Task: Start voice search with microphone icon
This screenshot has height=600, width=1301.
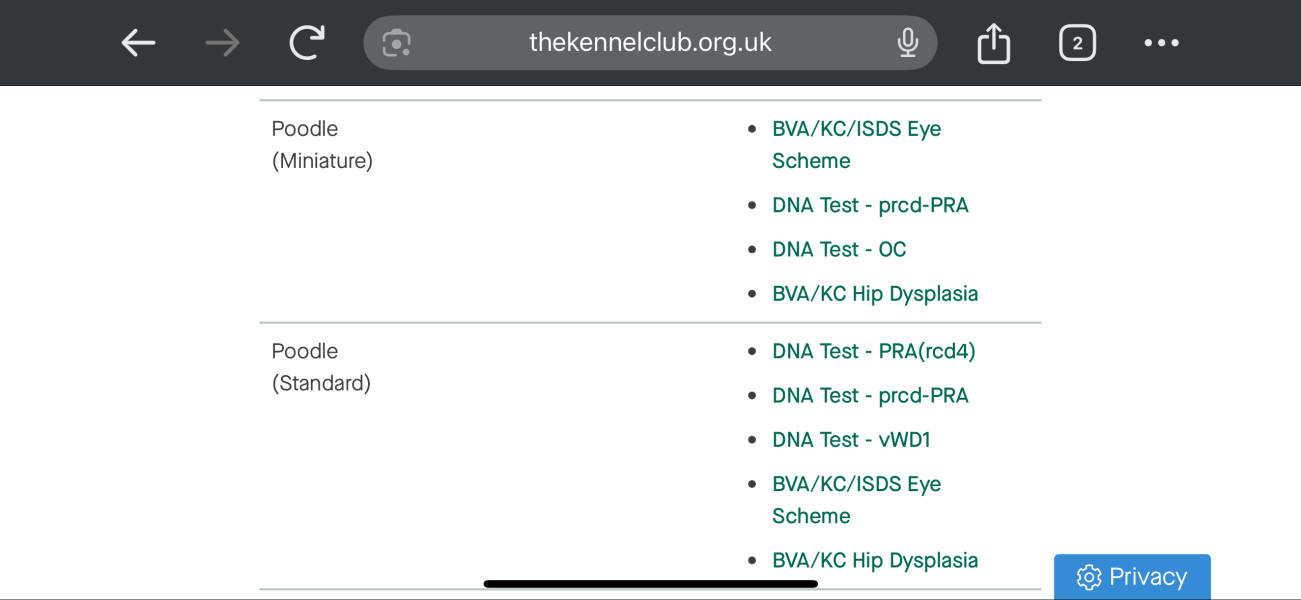Action: (x=907, y=43)
